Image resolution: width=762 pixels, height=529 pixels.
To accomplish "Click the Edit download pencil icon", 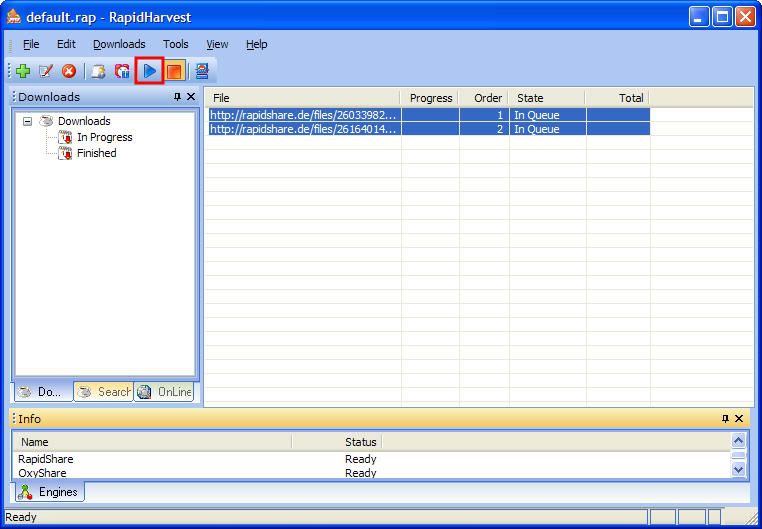I will [46, 71].
